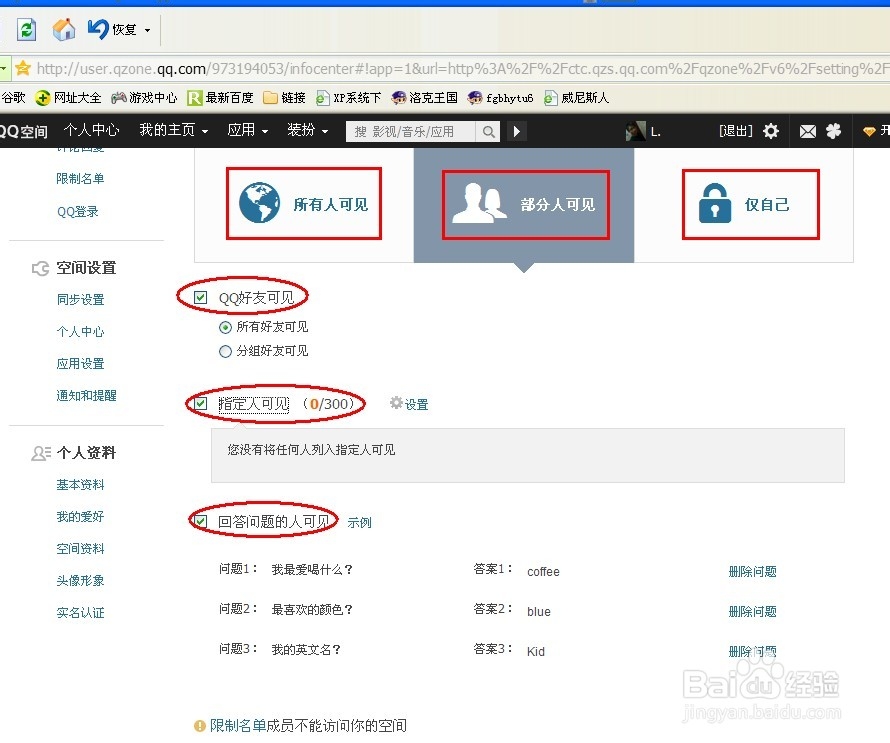Select the globe icon for 所有人可见
Viewport: 890px width, 743px height.
click(x=260, y=204)
